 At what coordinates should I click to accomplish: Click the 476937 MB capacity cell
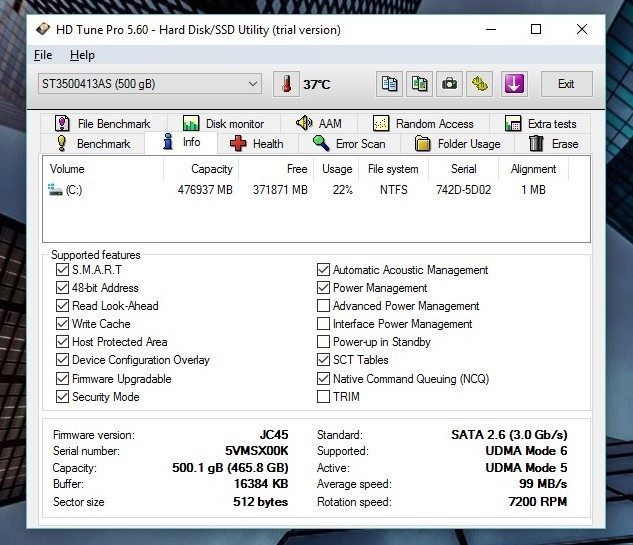point(205,190)
